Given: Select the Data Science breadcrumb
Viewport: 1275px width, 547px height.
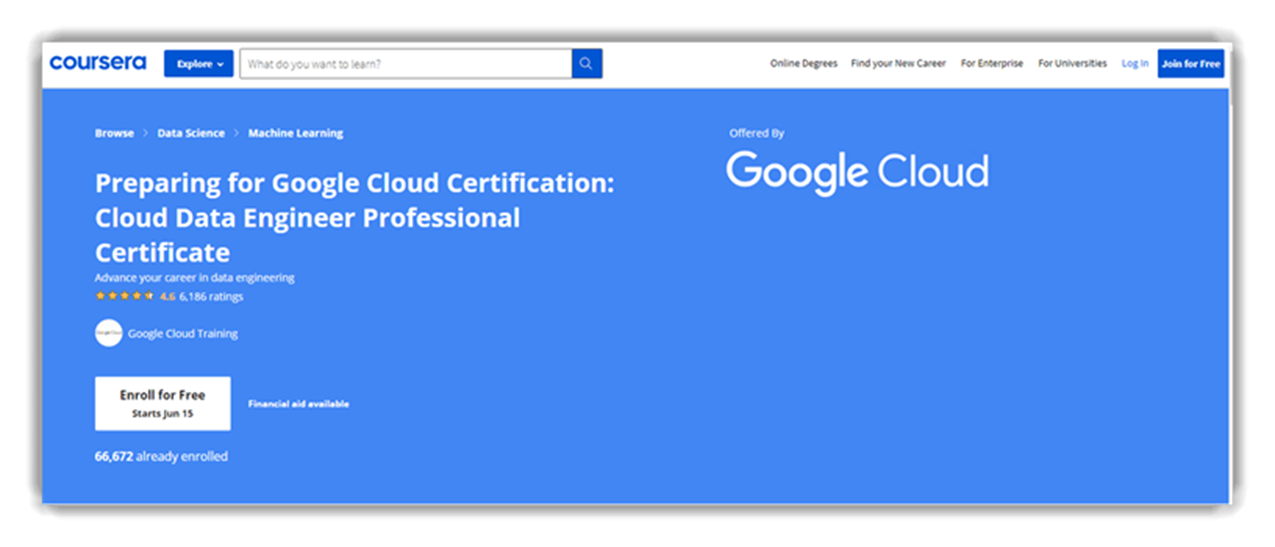Looking at the screenshot, I should pos(191,133).
